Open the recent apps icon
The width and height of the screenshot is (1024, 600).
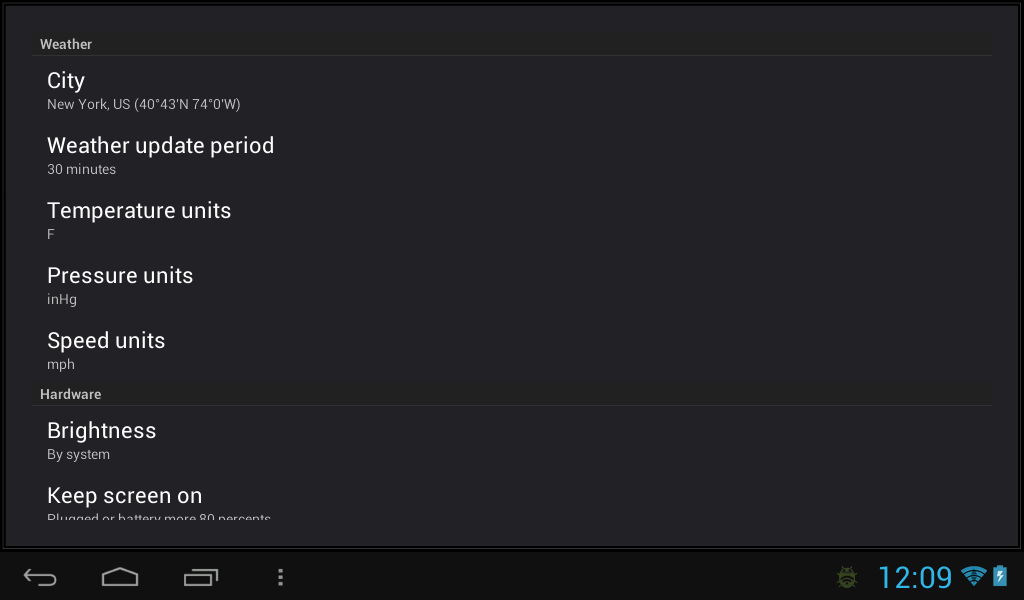(200, 577)
